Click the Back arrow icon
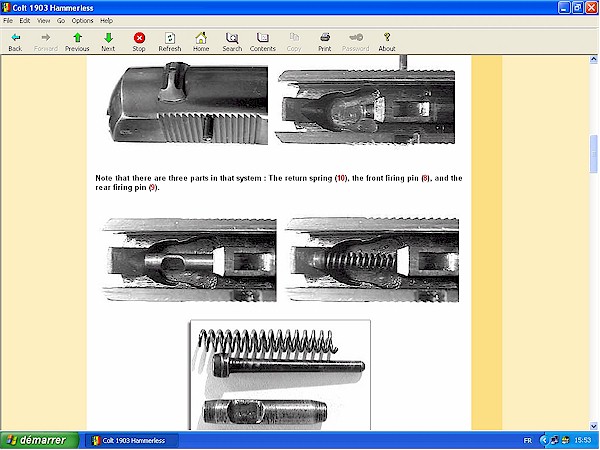 (15, 38)
